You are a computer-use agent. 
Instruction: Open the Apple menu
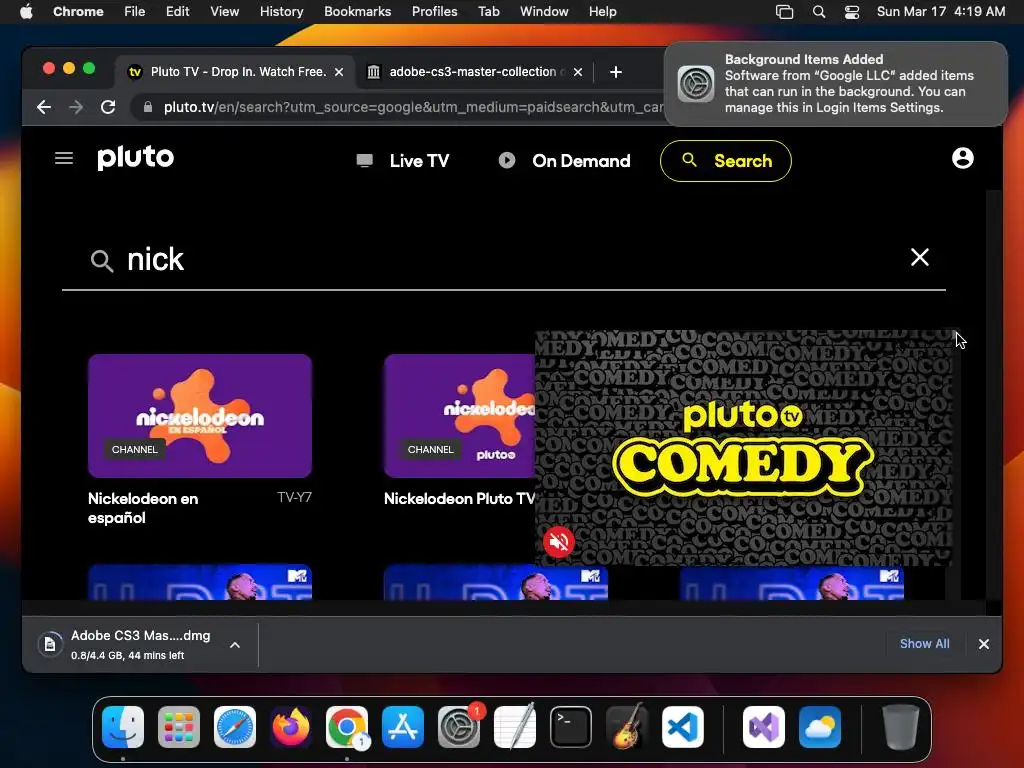26,12
